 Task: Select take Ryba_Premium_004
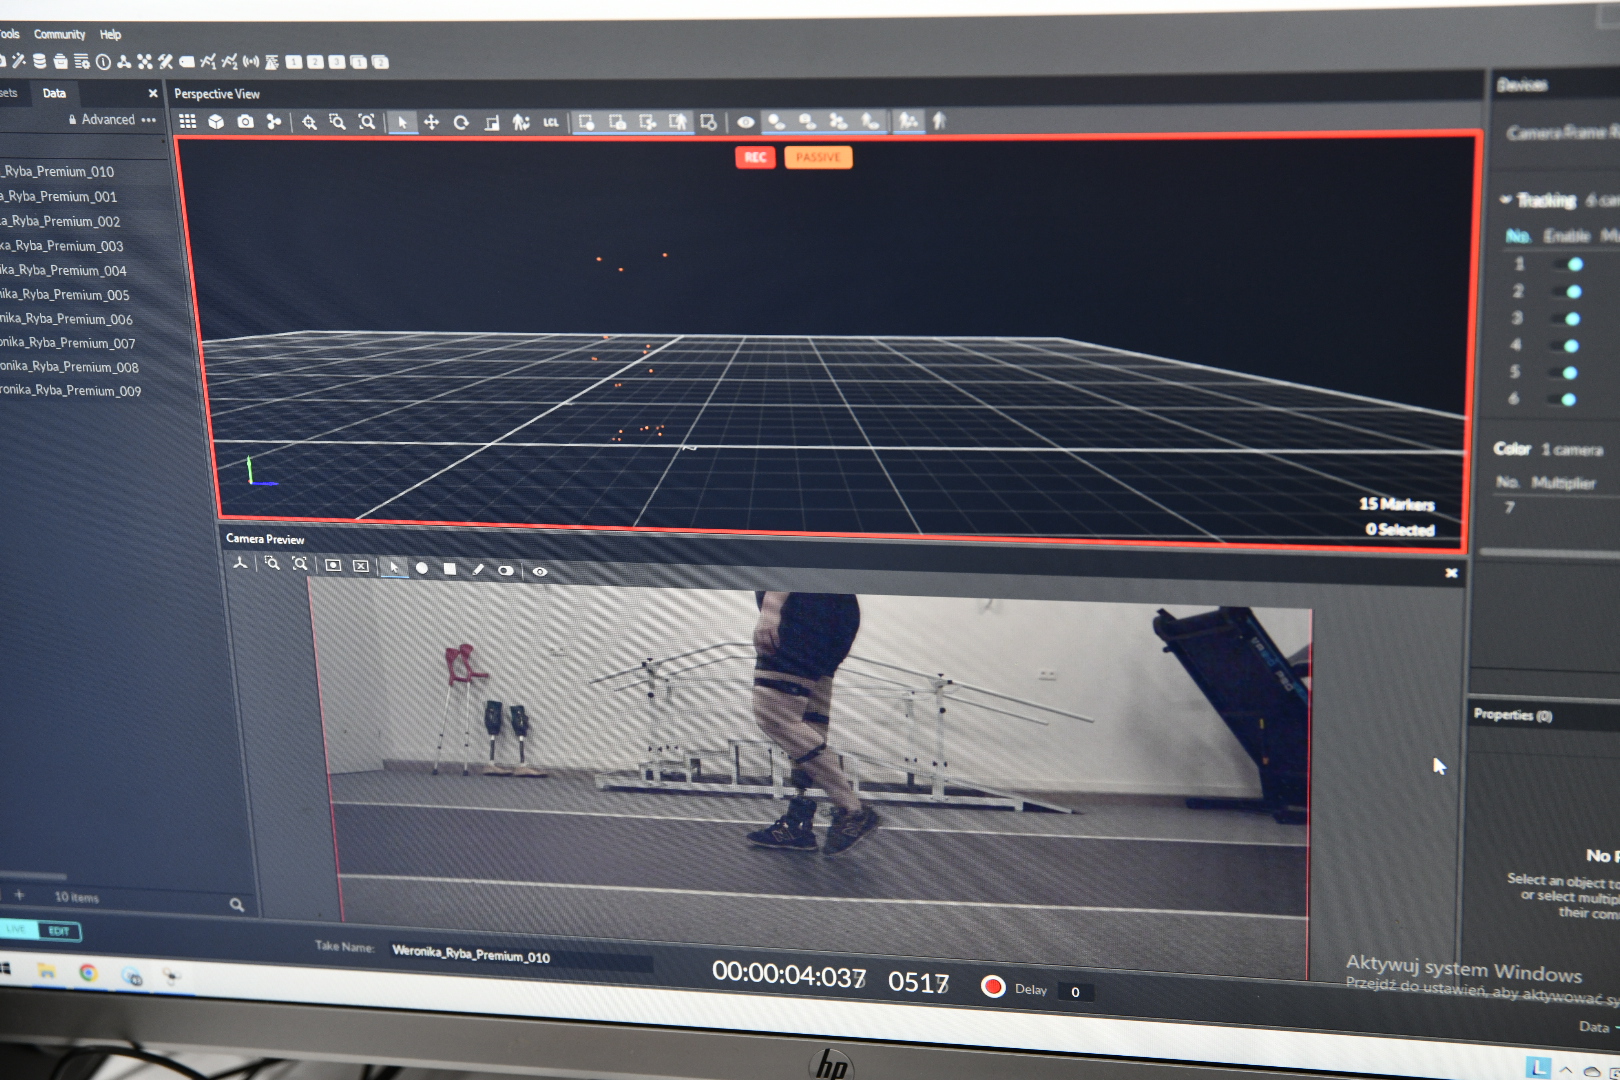click(x=63, y=270)
